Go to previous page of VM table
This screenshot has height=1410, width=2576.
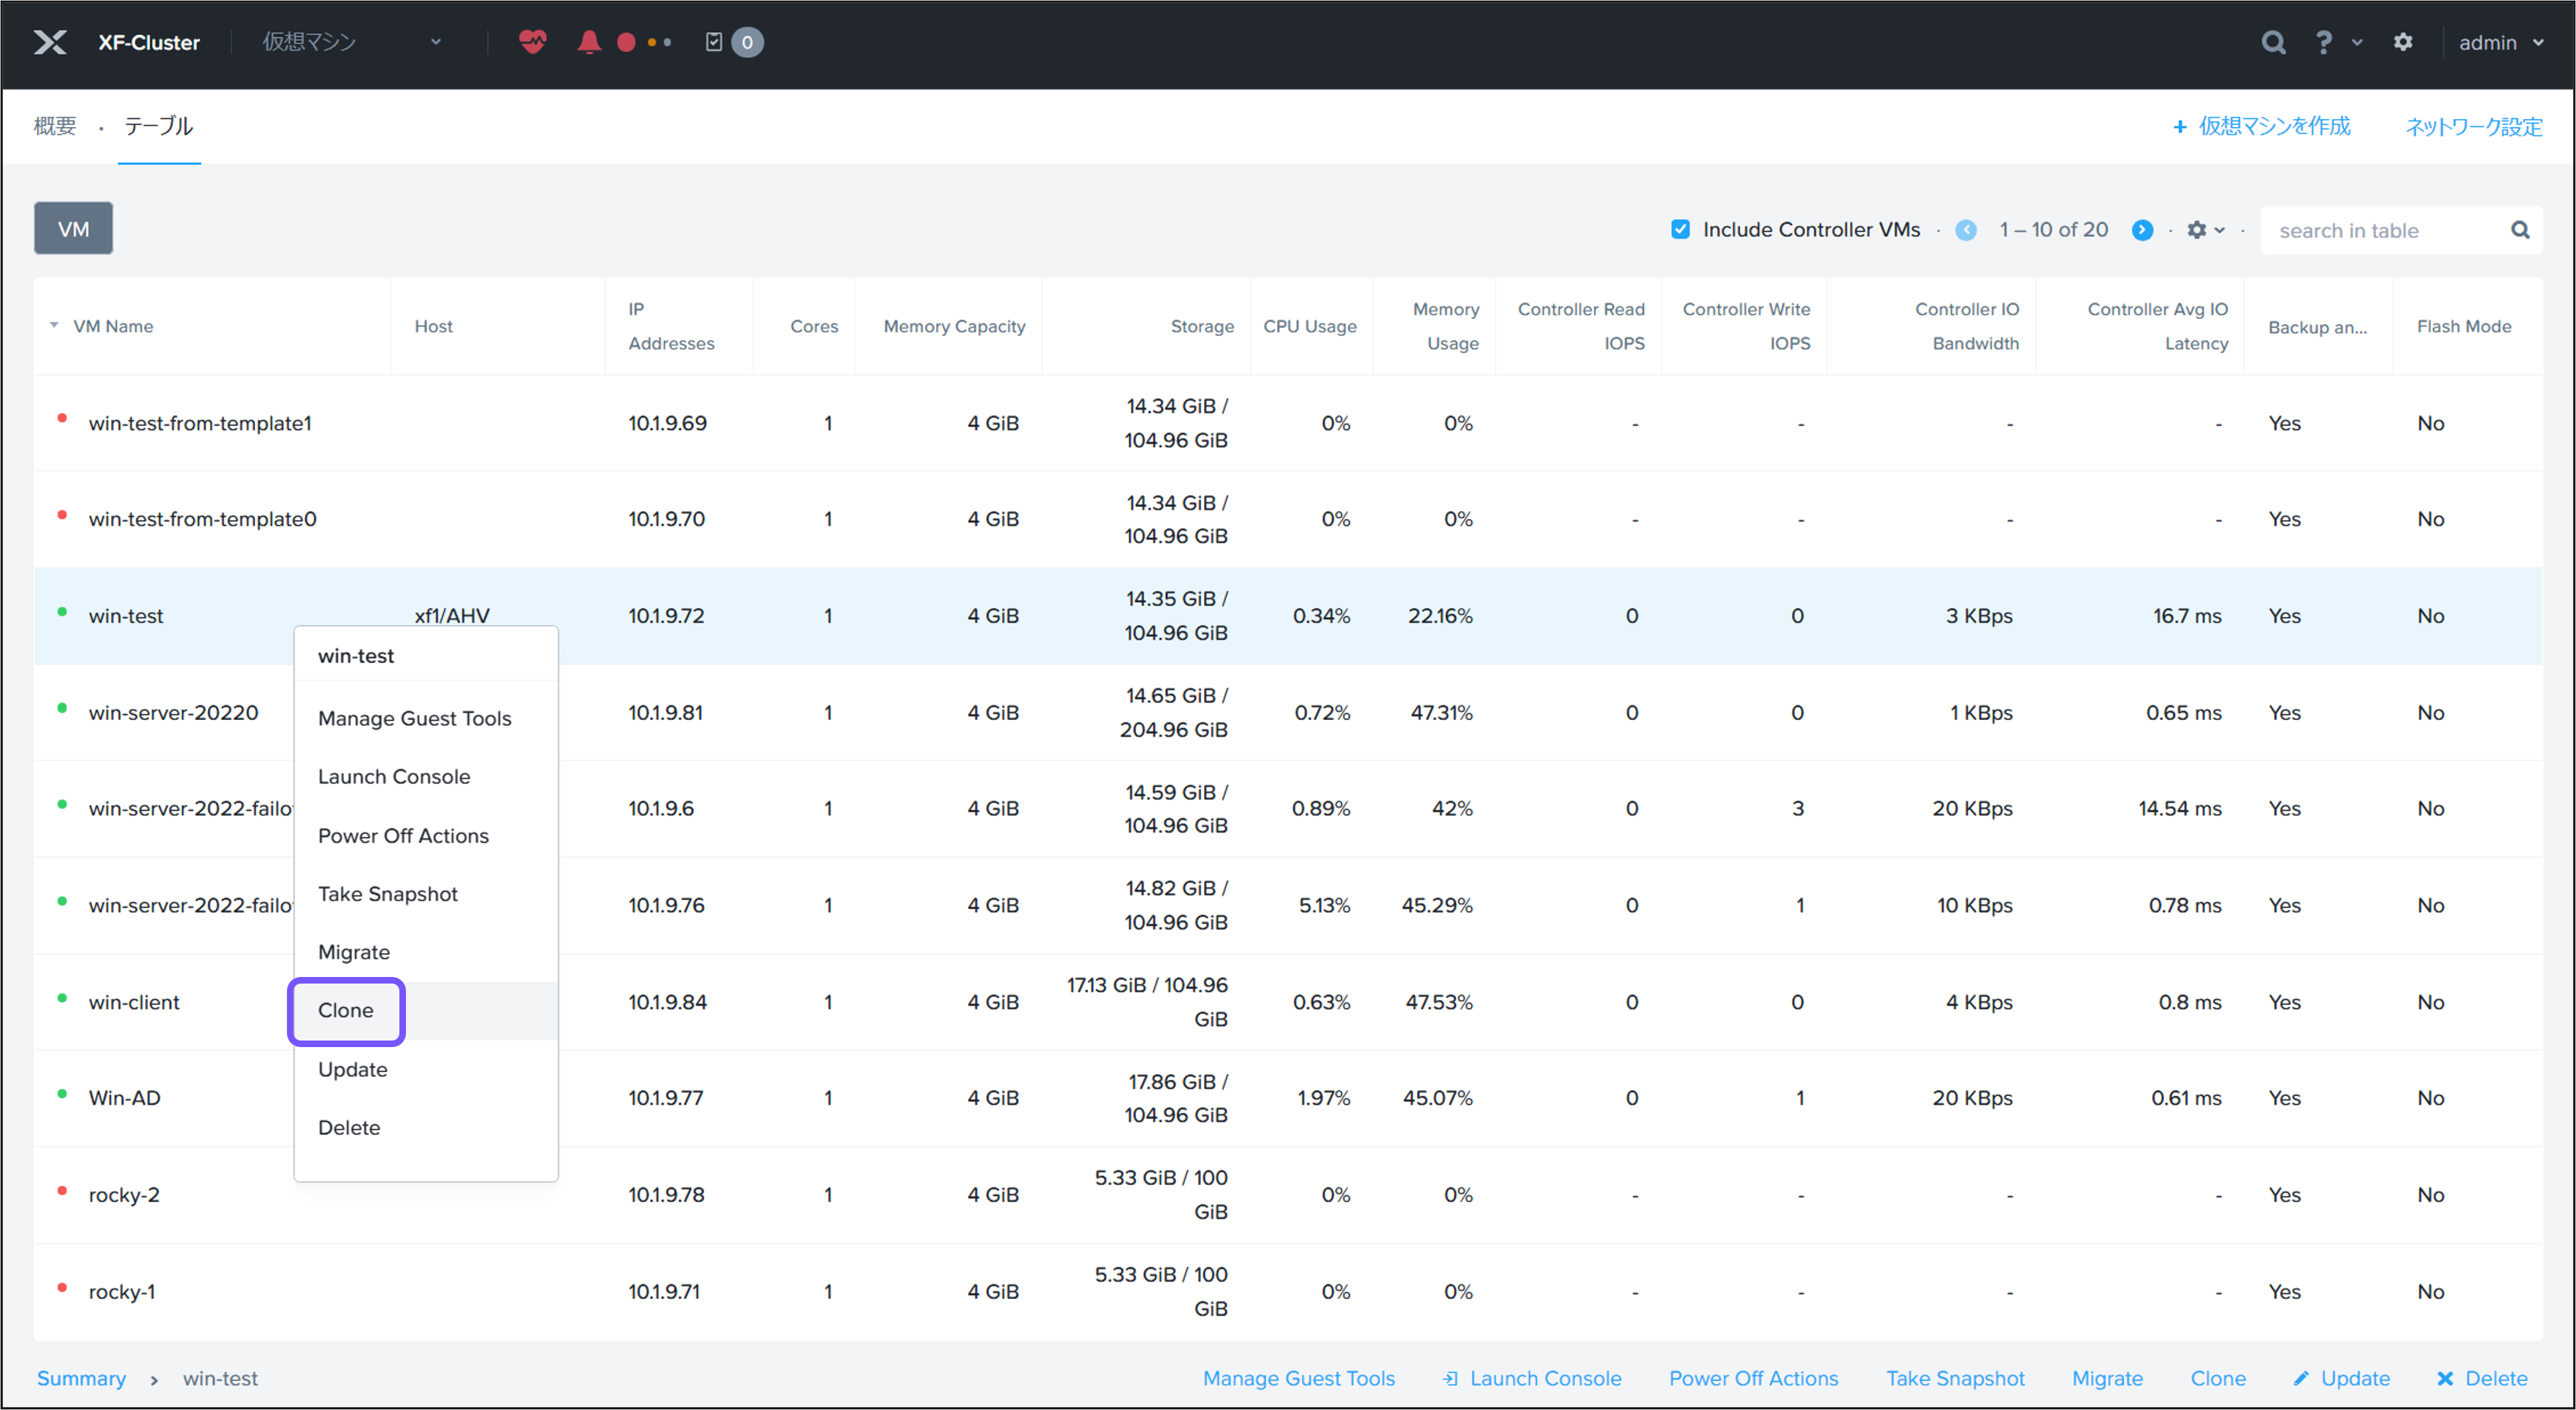[1965, 230]
